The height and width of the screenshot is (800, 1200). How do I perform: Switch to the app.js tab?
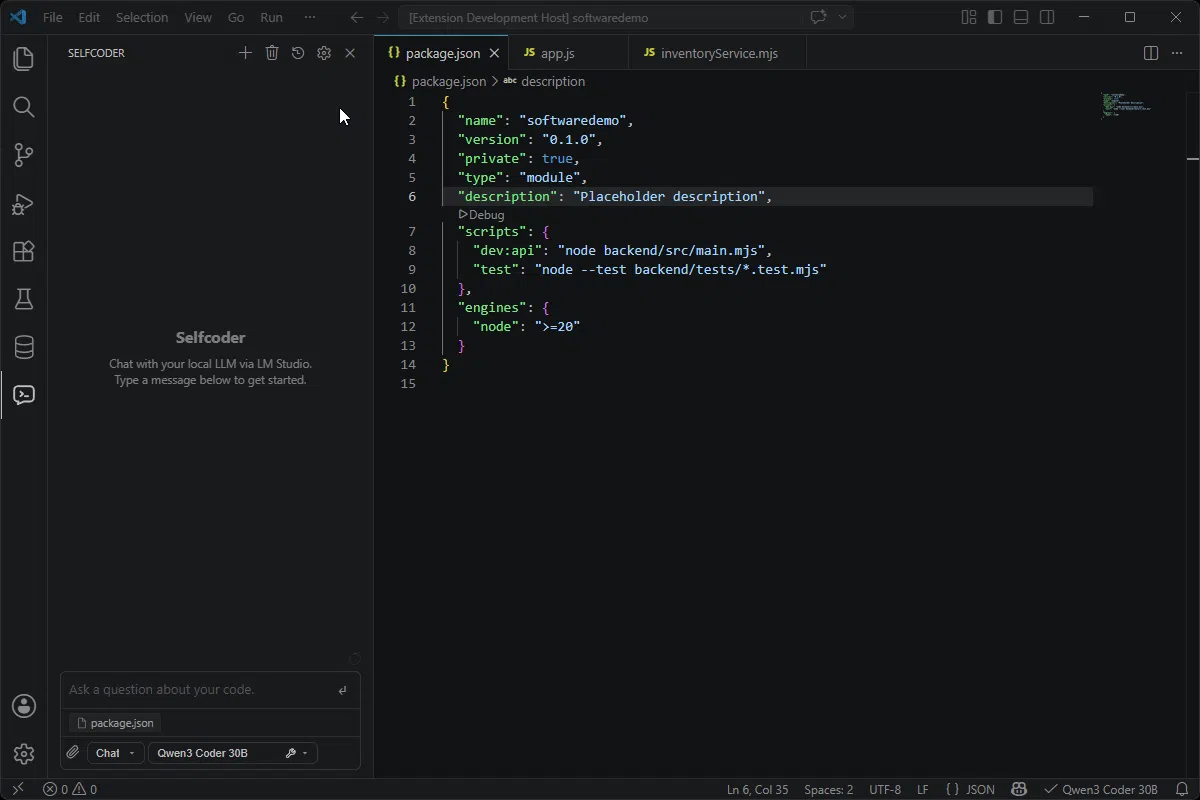pyautogui.click(x=568, y=53)
